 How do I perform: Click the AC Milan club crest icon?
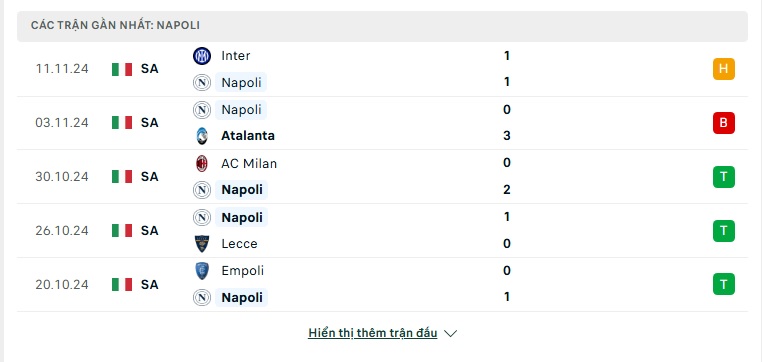tap(201, 163)
